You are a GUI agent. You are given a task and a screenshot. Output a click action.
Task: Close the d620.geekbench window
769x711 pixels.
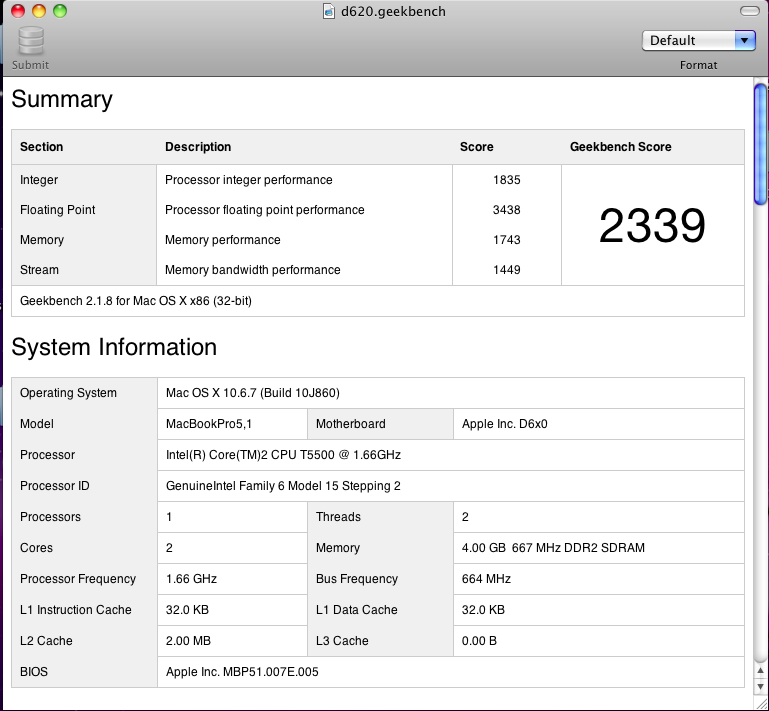pos(18,11)
